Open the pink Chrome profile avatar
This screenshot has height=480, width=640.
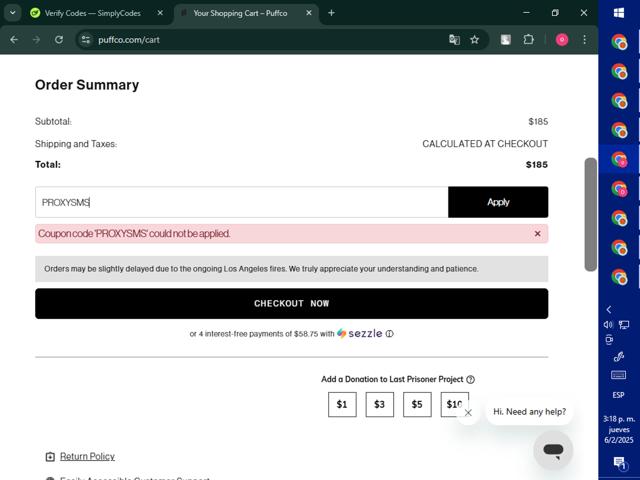(562, 40)
